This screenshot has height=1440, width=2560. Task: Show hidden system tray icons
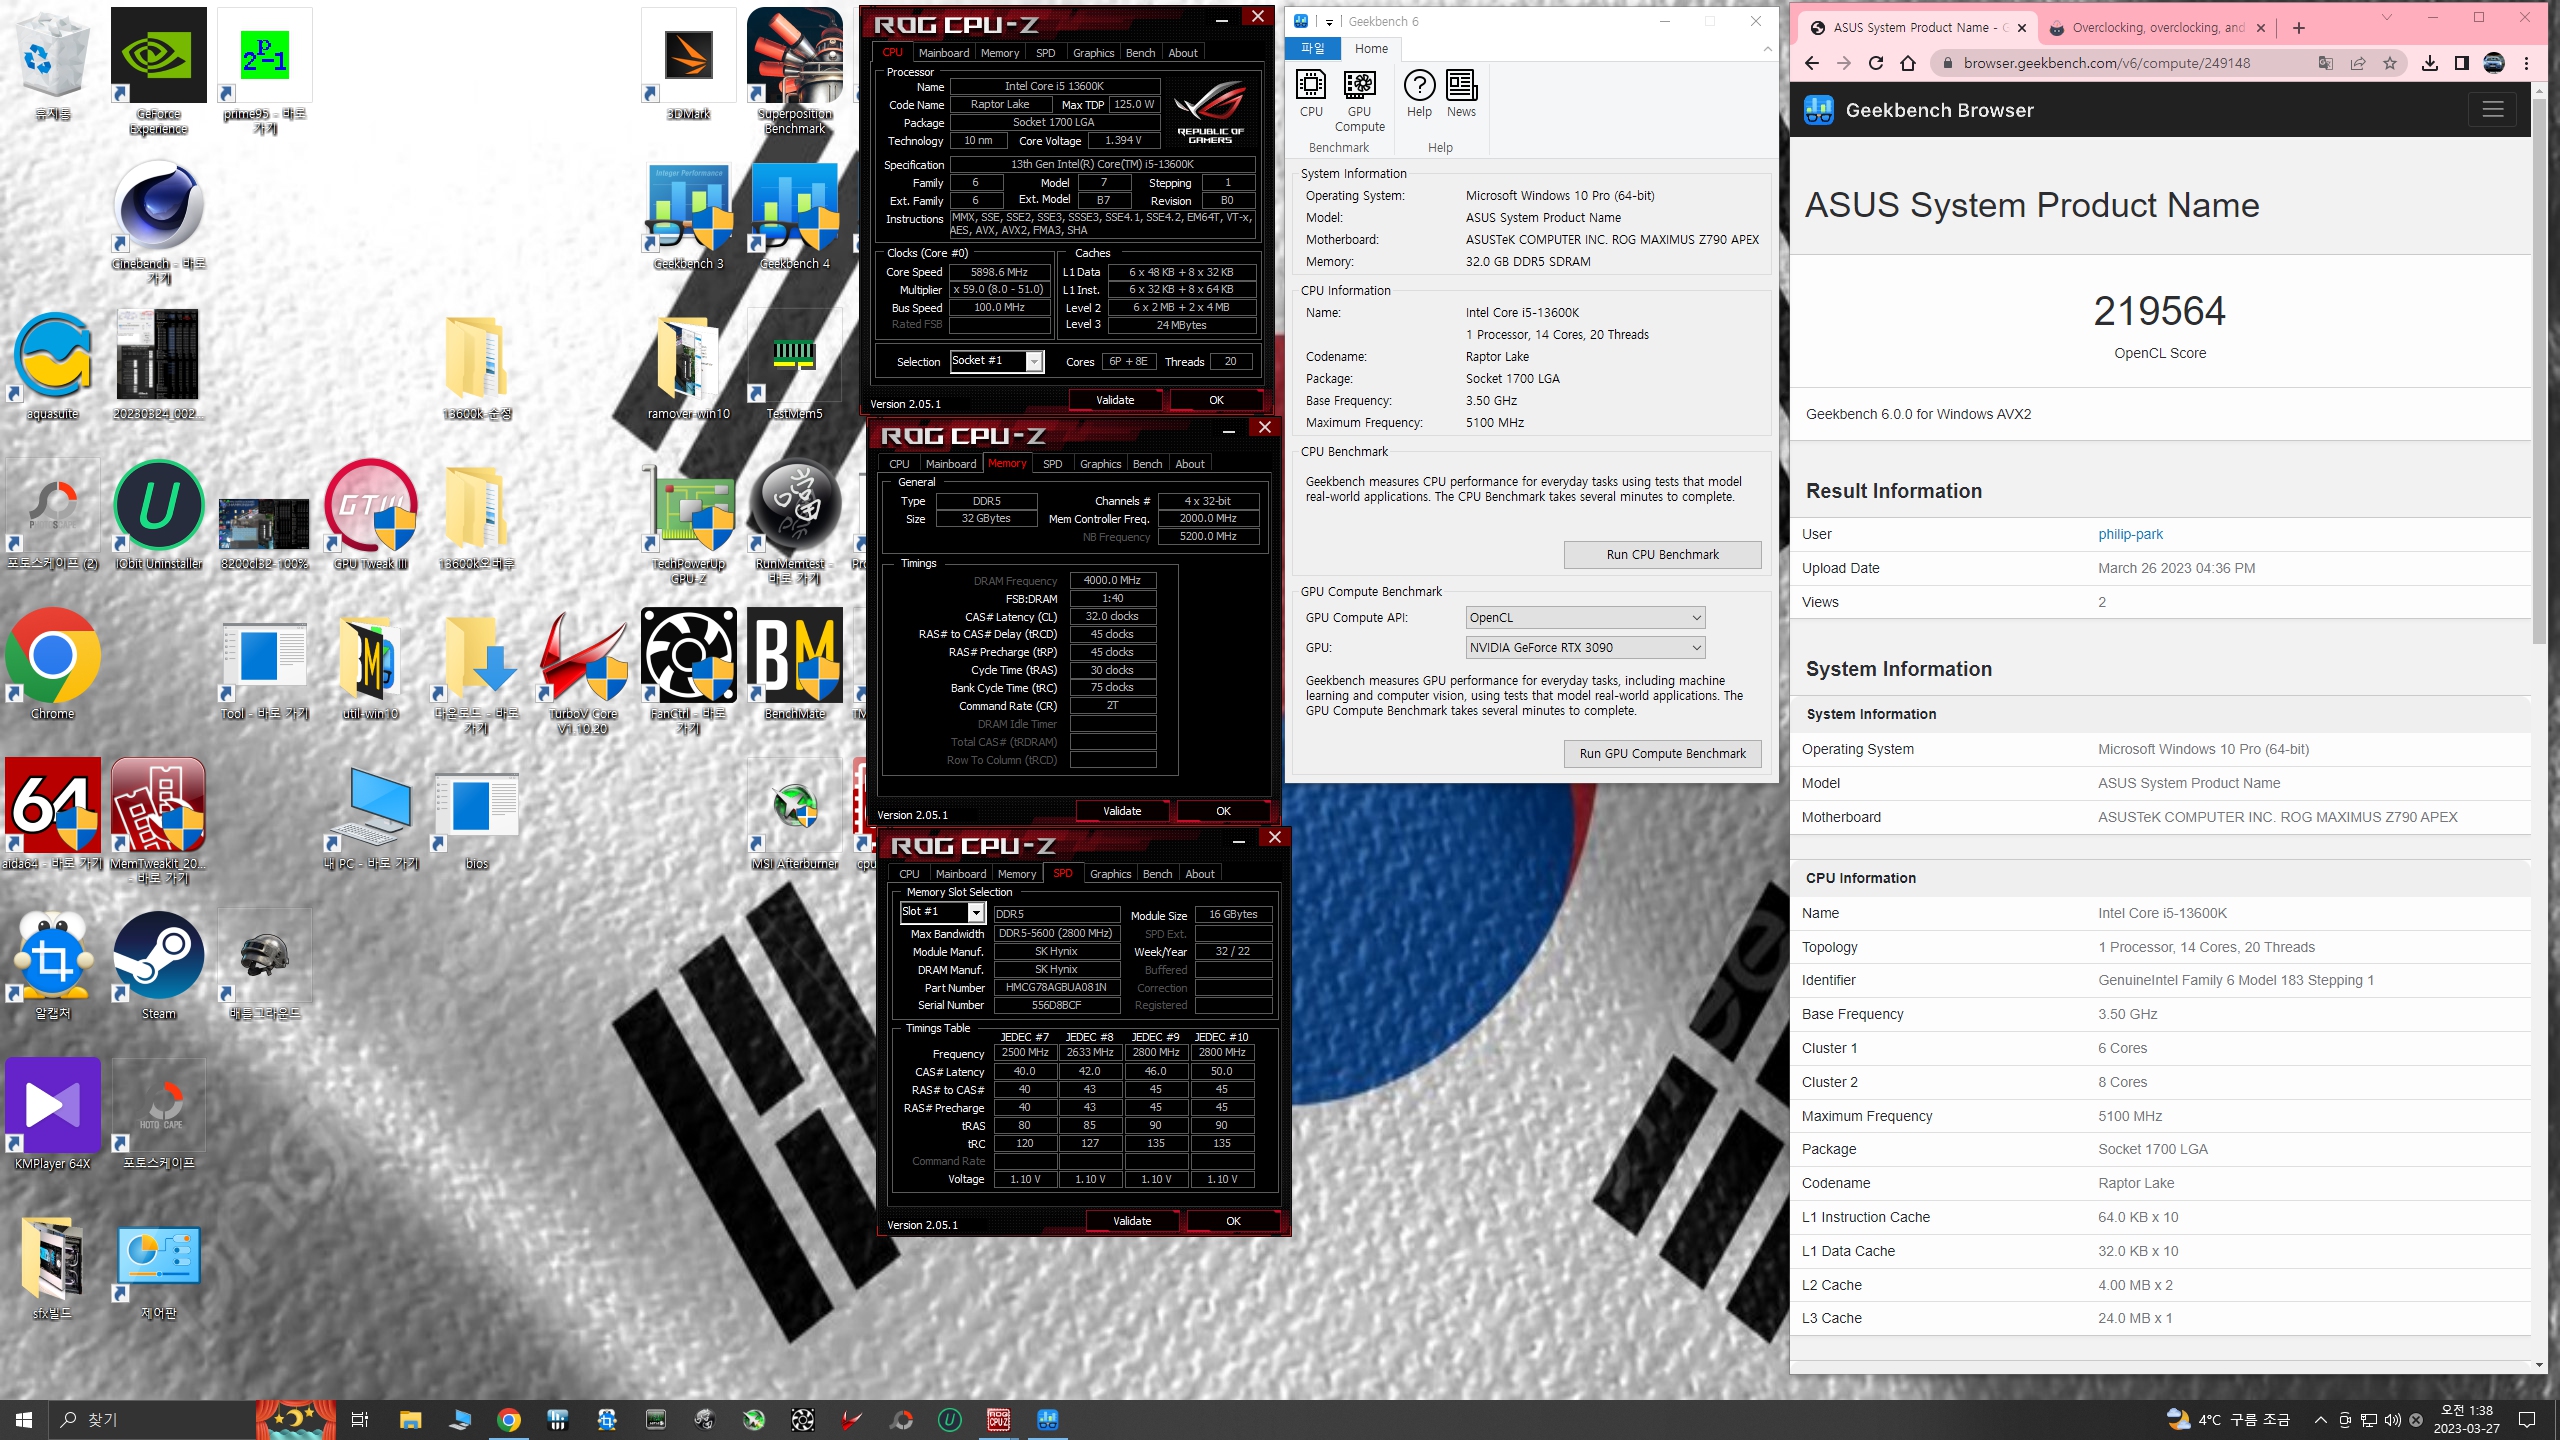point(2320,1420)
